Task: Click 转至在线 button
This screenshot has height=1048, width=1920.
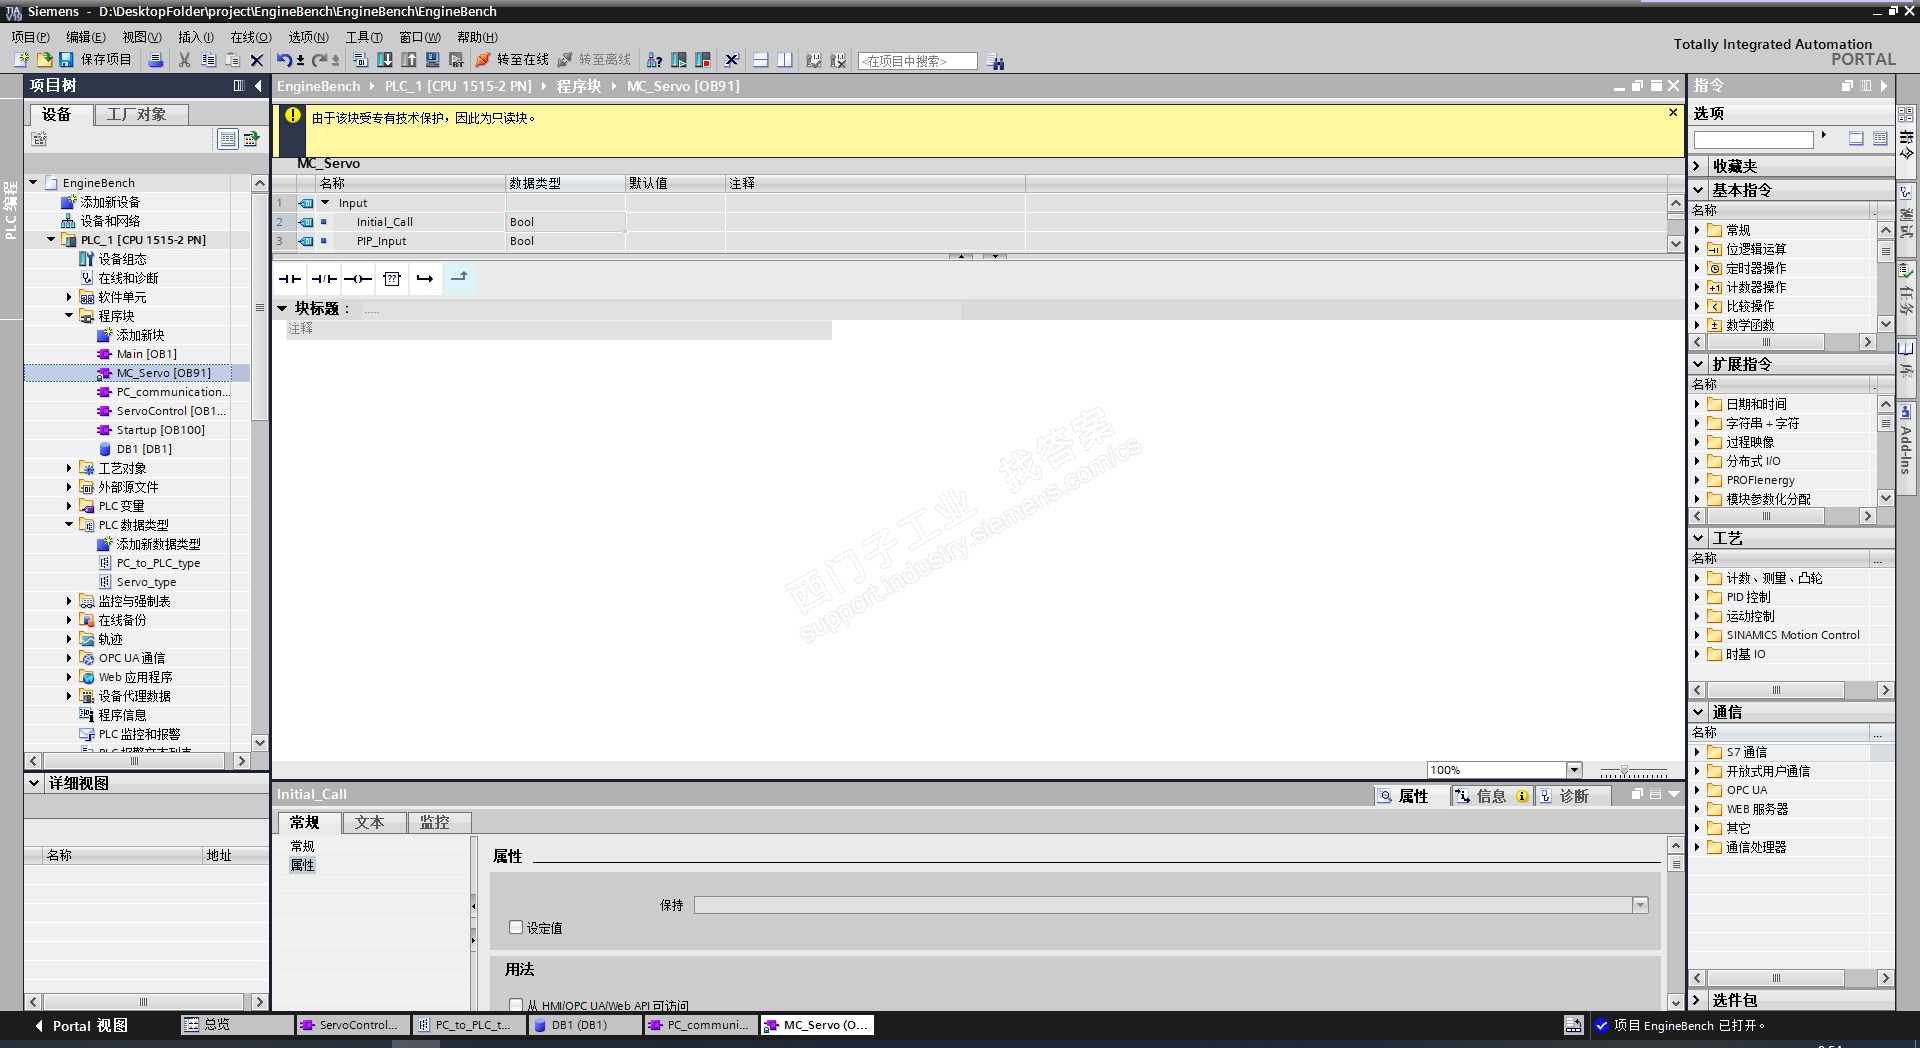Action: pyautogui.click(x=512, y=60)
